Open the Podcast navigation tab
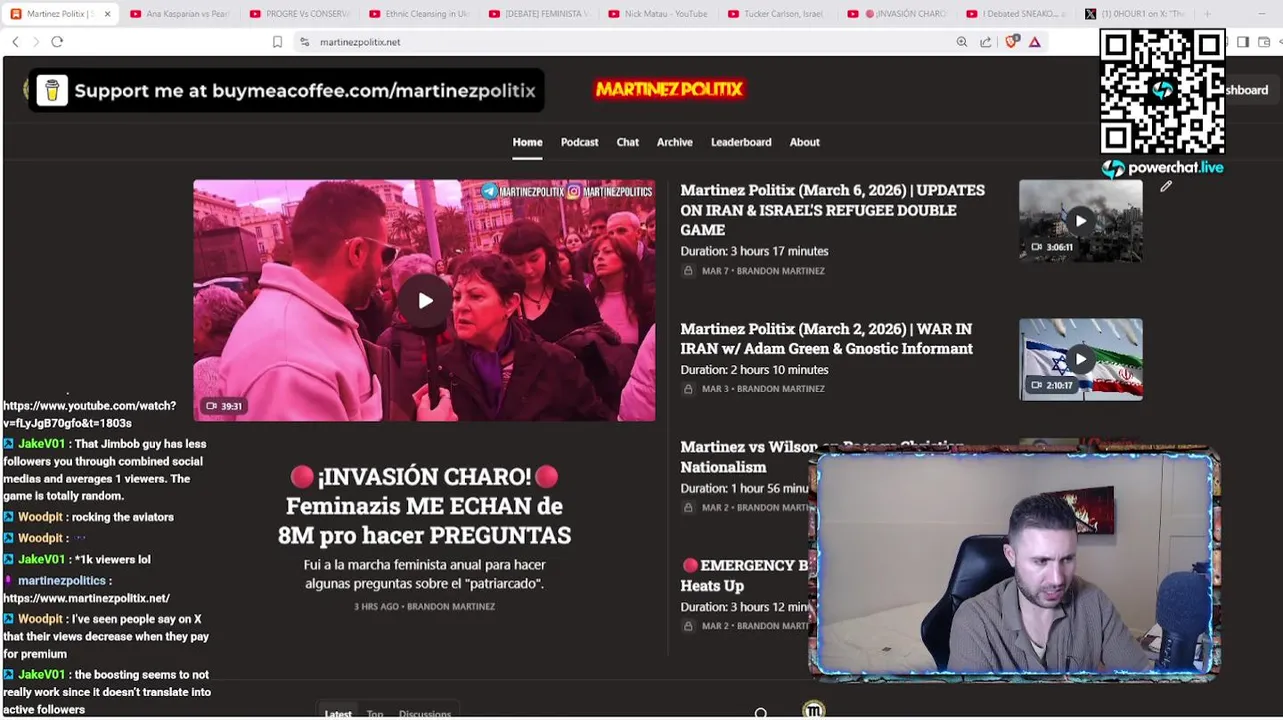Screen dimensions: 1283x720 click(579, 142)
